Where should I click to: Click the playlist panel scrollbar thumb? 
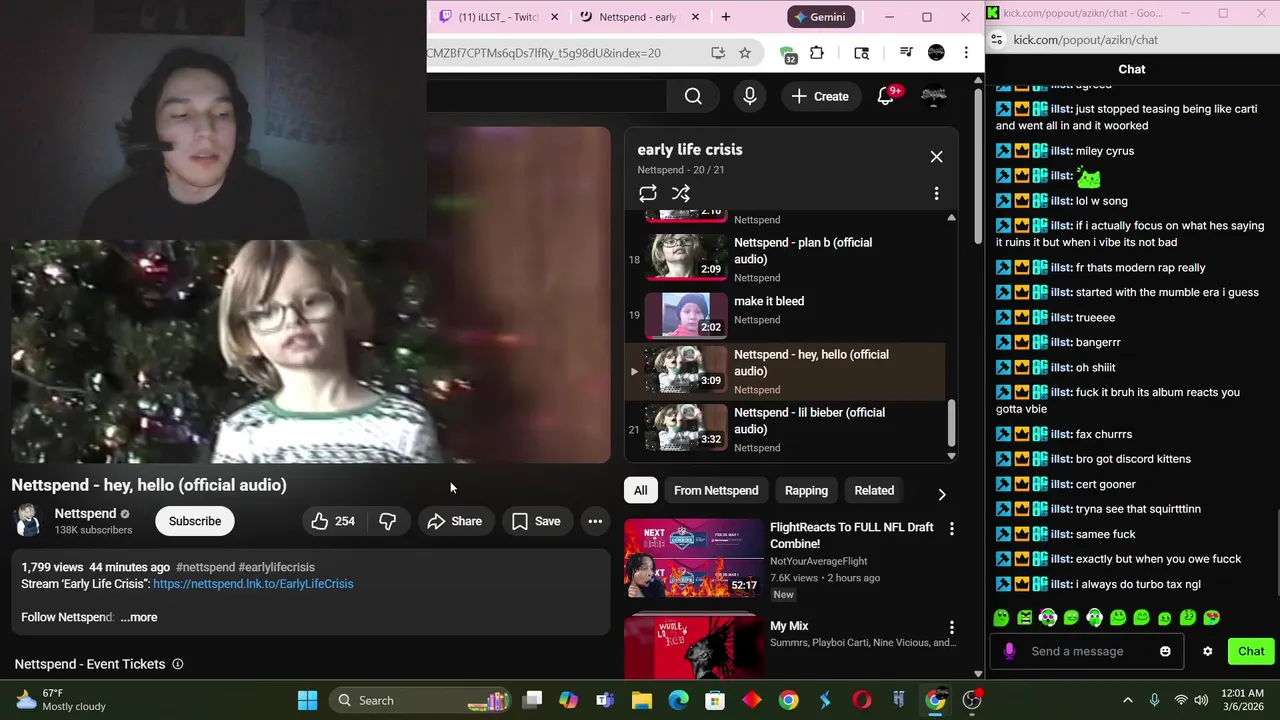point(951,422)
